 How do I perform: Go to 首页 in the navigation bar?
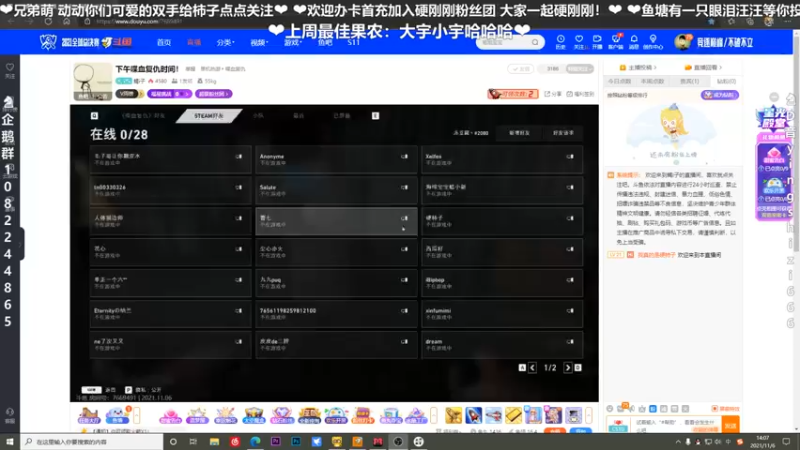(164, 43)
